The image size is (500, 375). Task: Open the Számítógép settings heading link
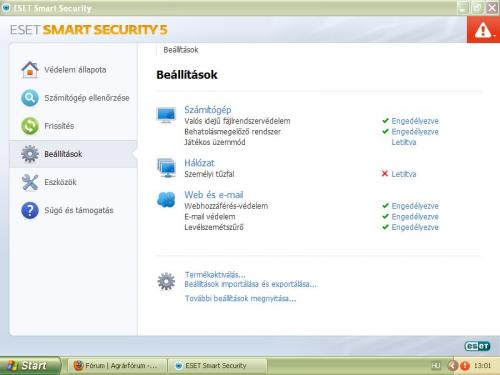point(208,110)
